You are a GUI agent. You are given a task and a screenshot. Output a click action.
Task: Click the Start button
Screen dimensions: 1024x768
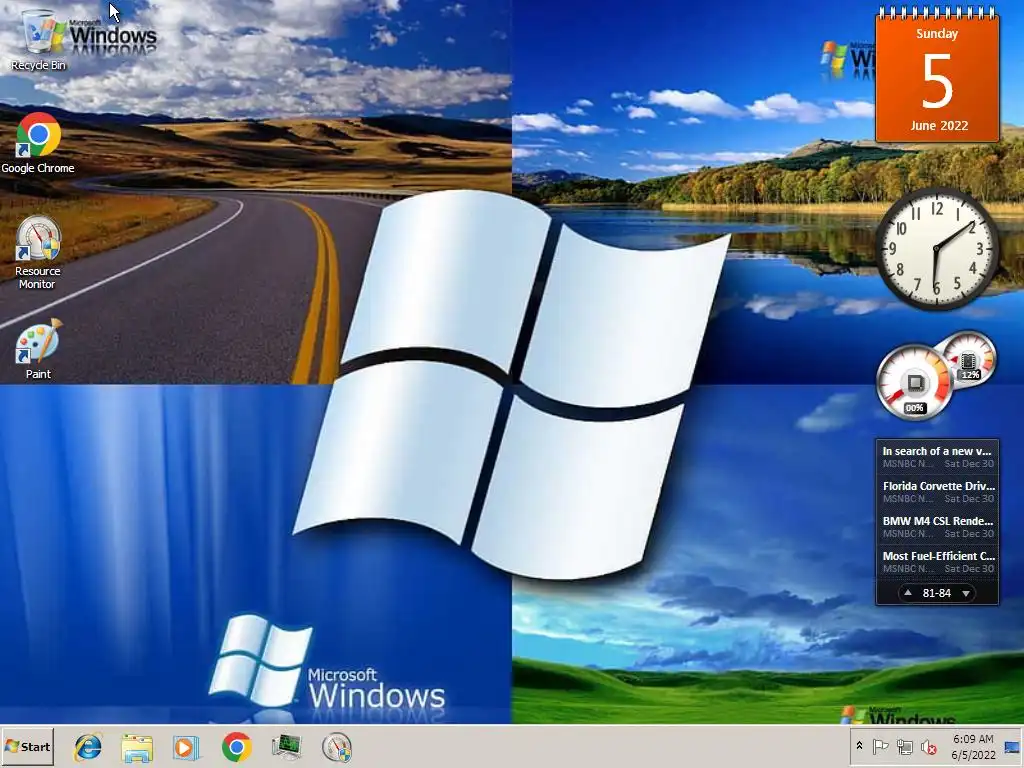[x=27, y=746]
